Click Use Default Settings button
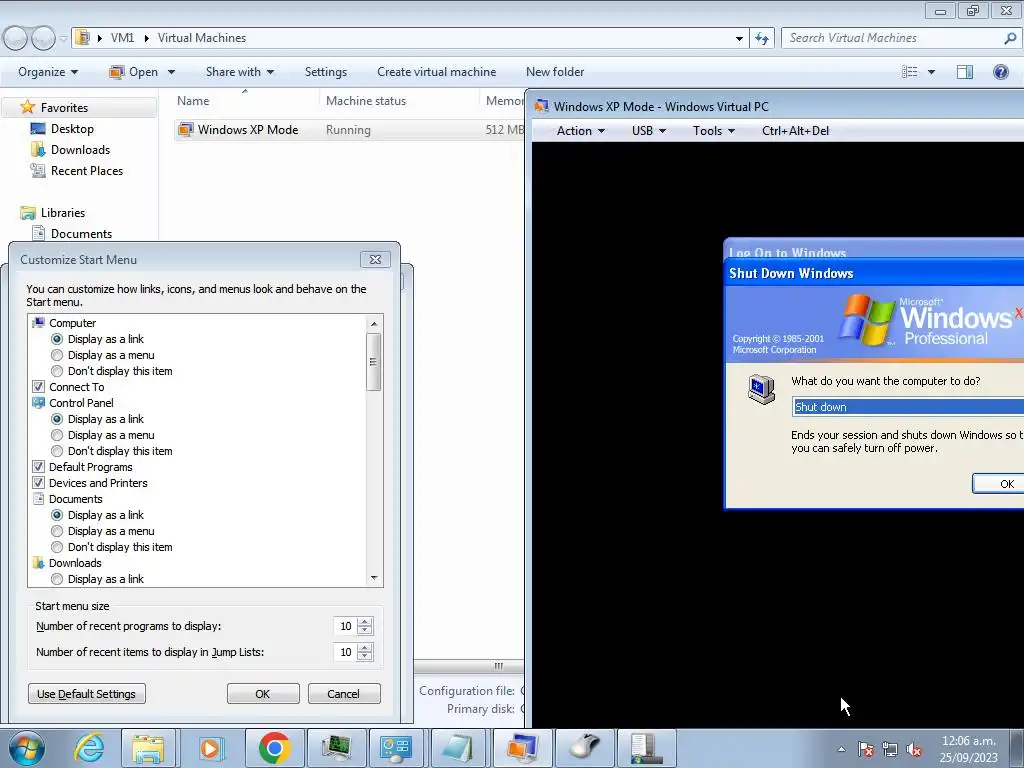 coord(86,694)
